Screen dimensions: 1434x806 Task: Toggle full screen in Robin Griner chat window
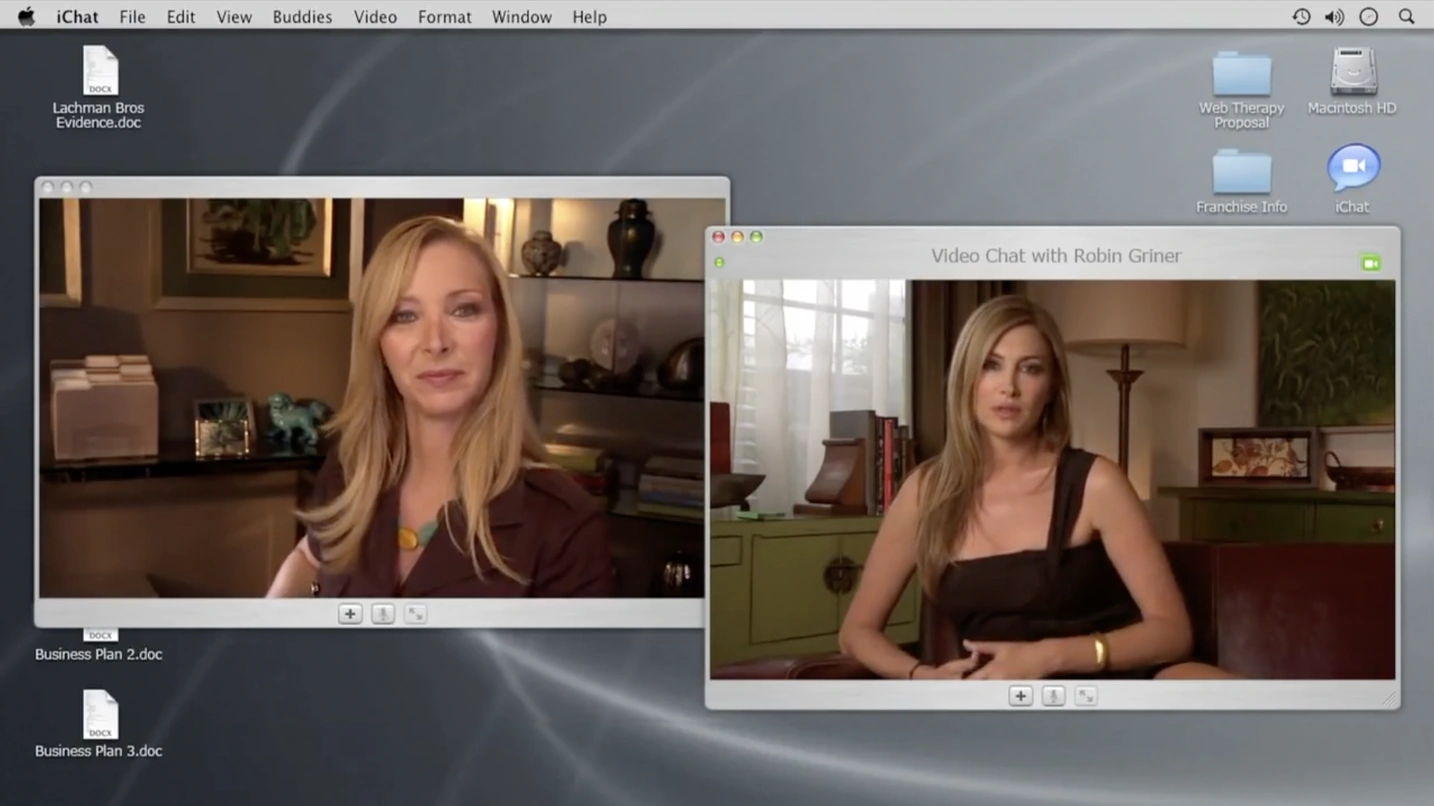(1086, 696)
